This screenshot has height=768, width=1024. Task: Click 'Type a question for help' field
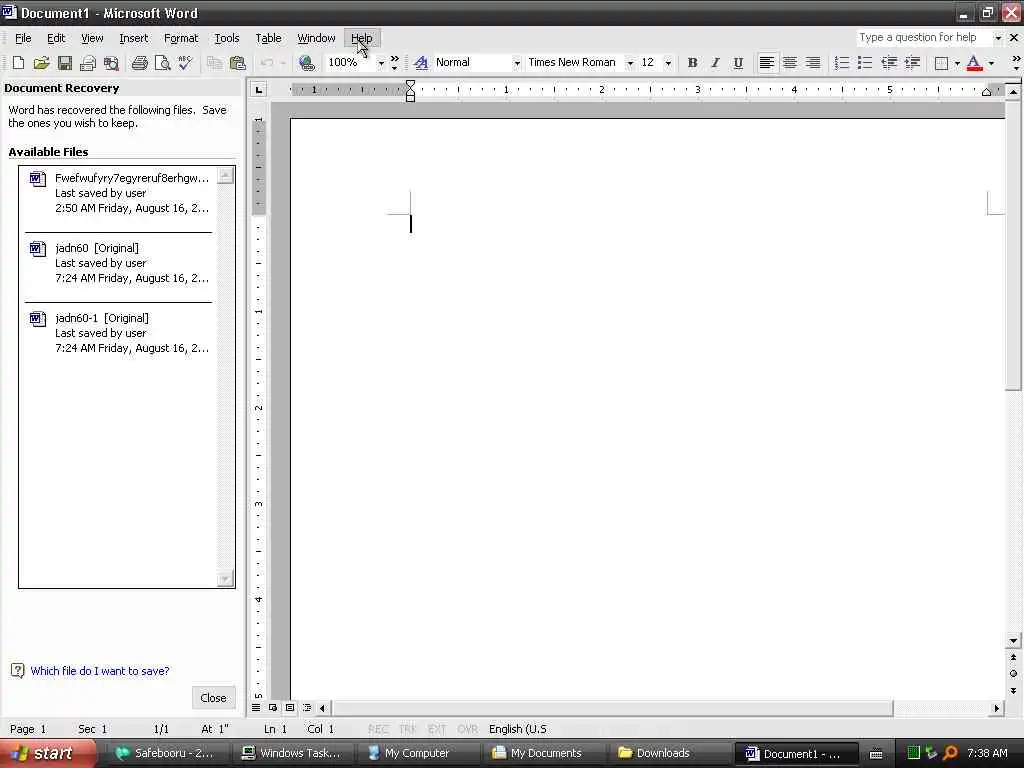coord(923,38)
